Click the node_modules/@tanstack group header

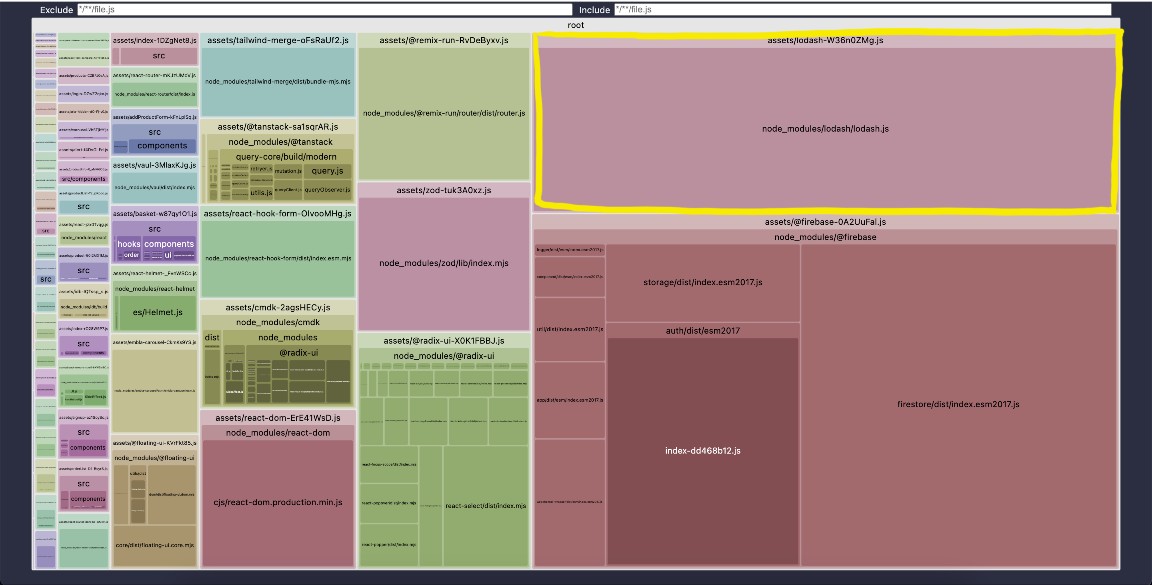pos(280,142)
